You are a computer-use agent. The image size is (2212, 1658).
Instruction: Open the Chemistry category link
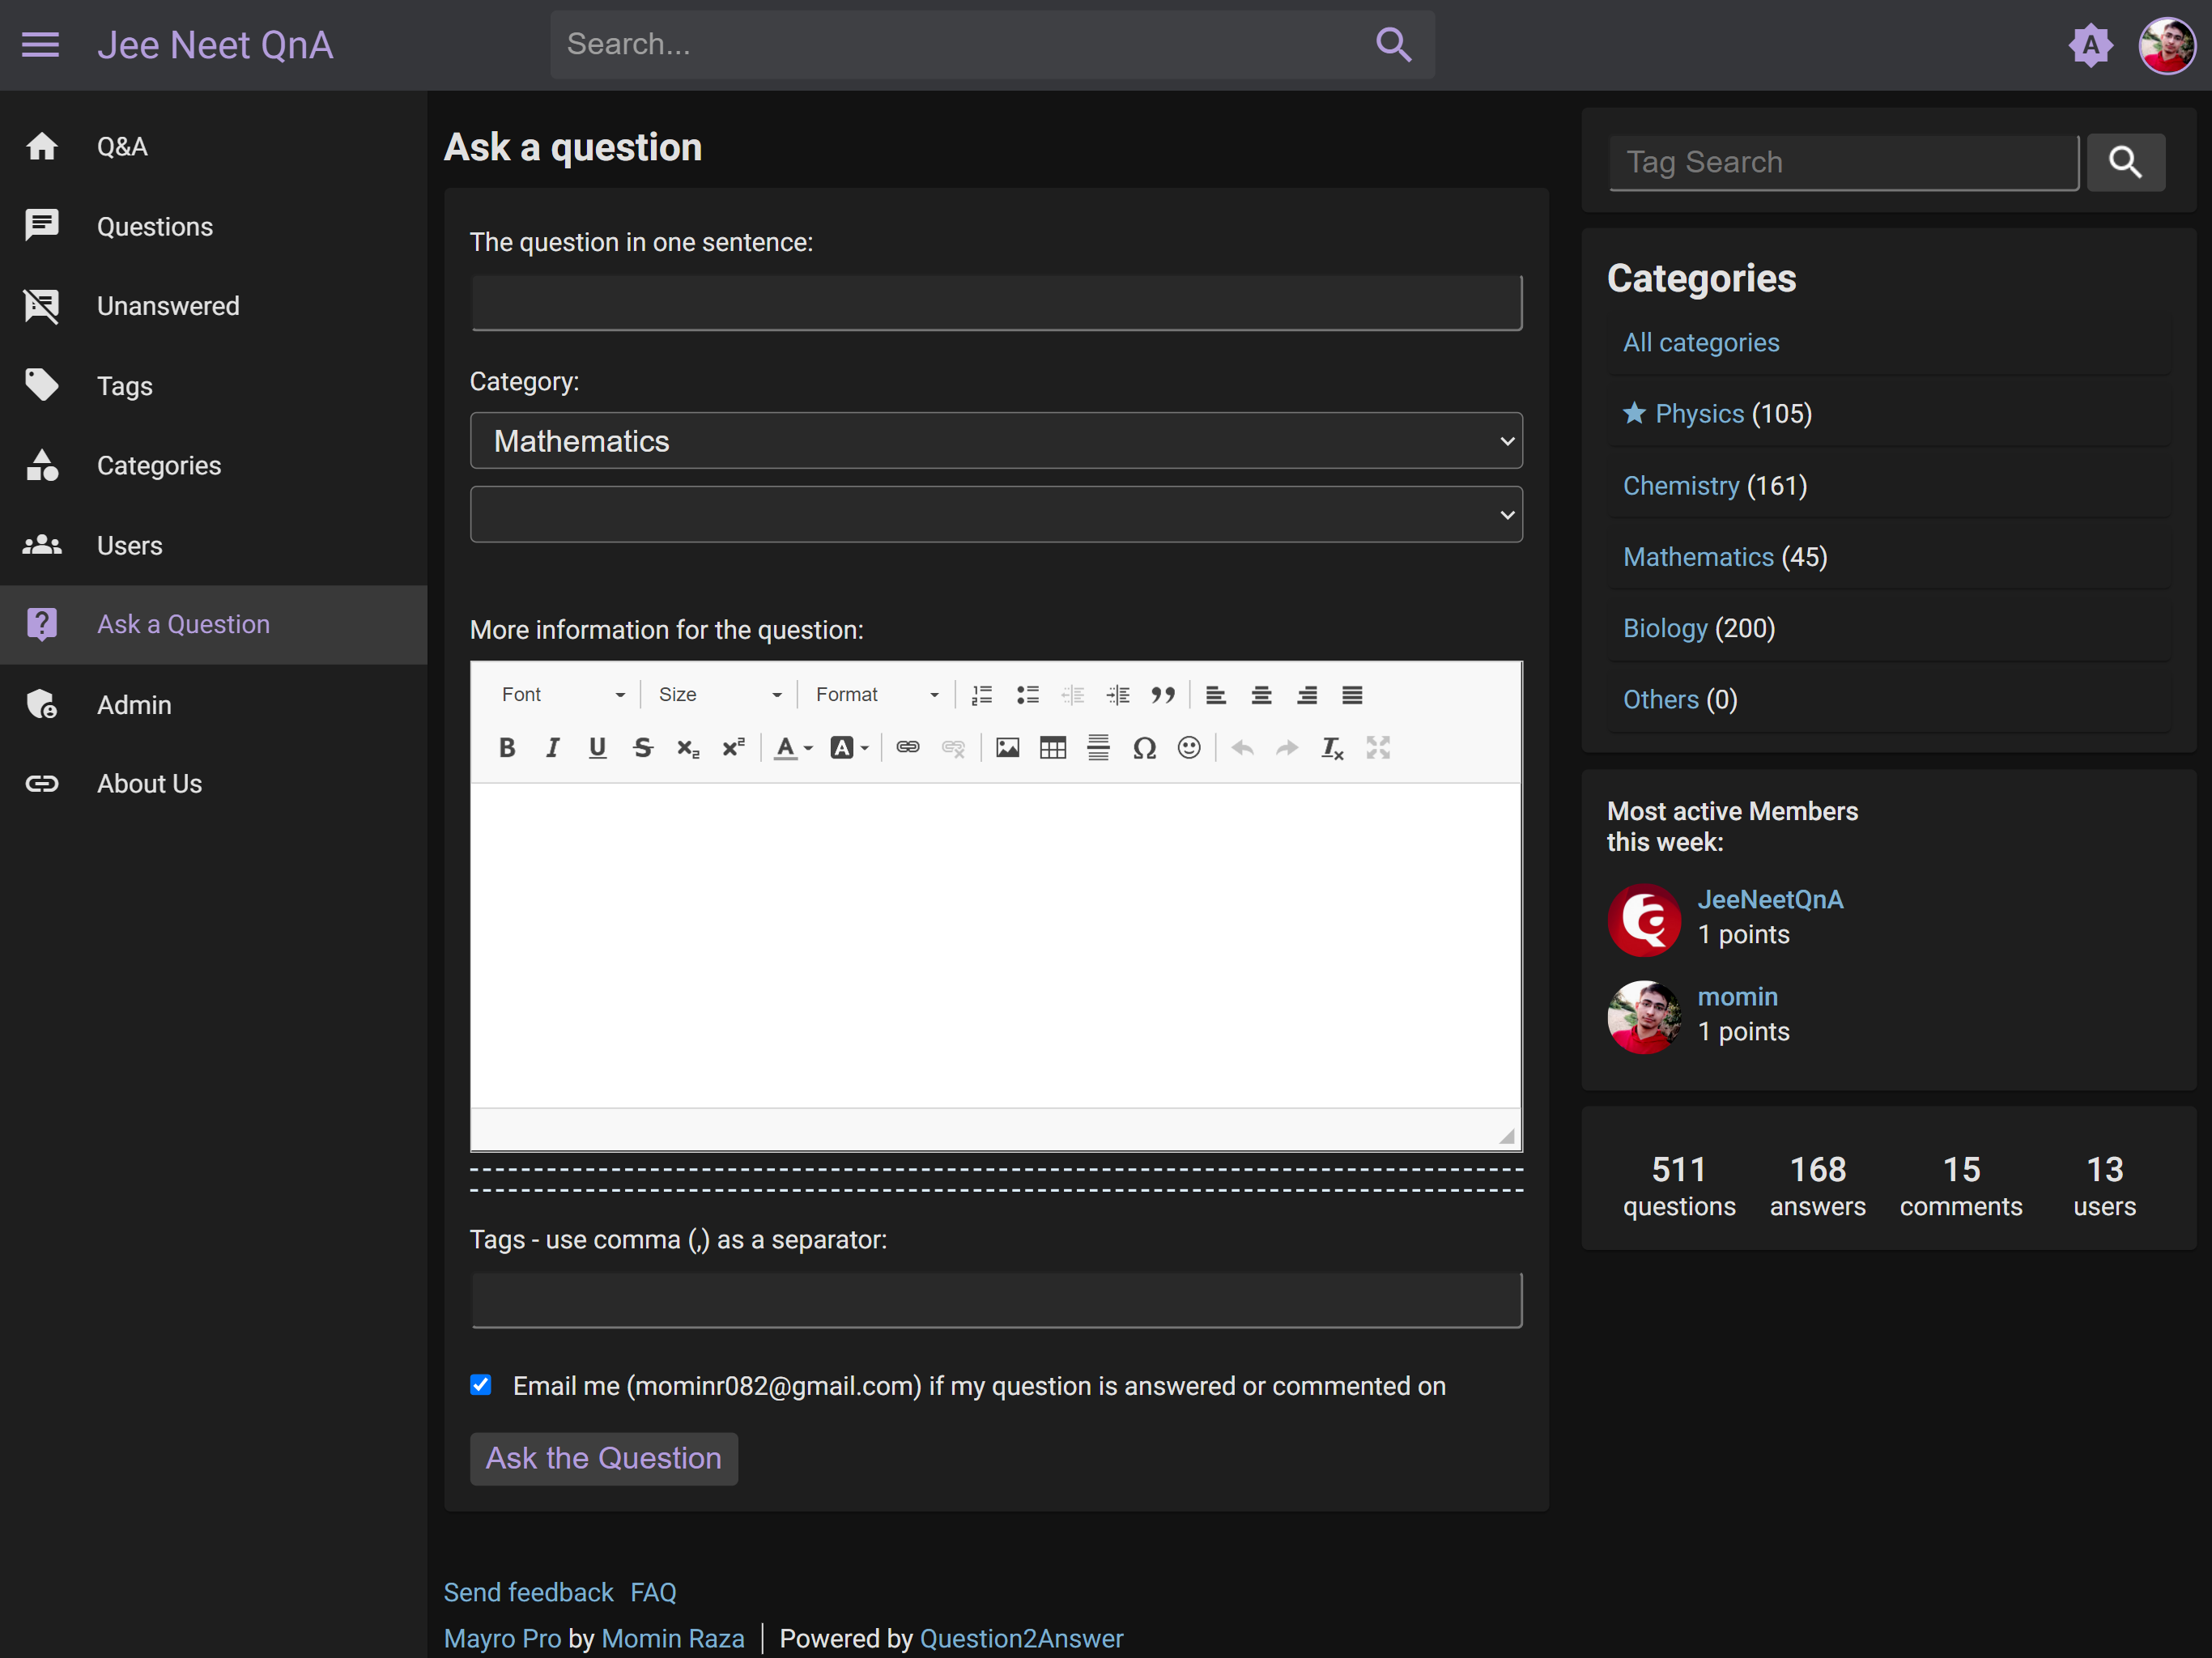click(1680, 486)
